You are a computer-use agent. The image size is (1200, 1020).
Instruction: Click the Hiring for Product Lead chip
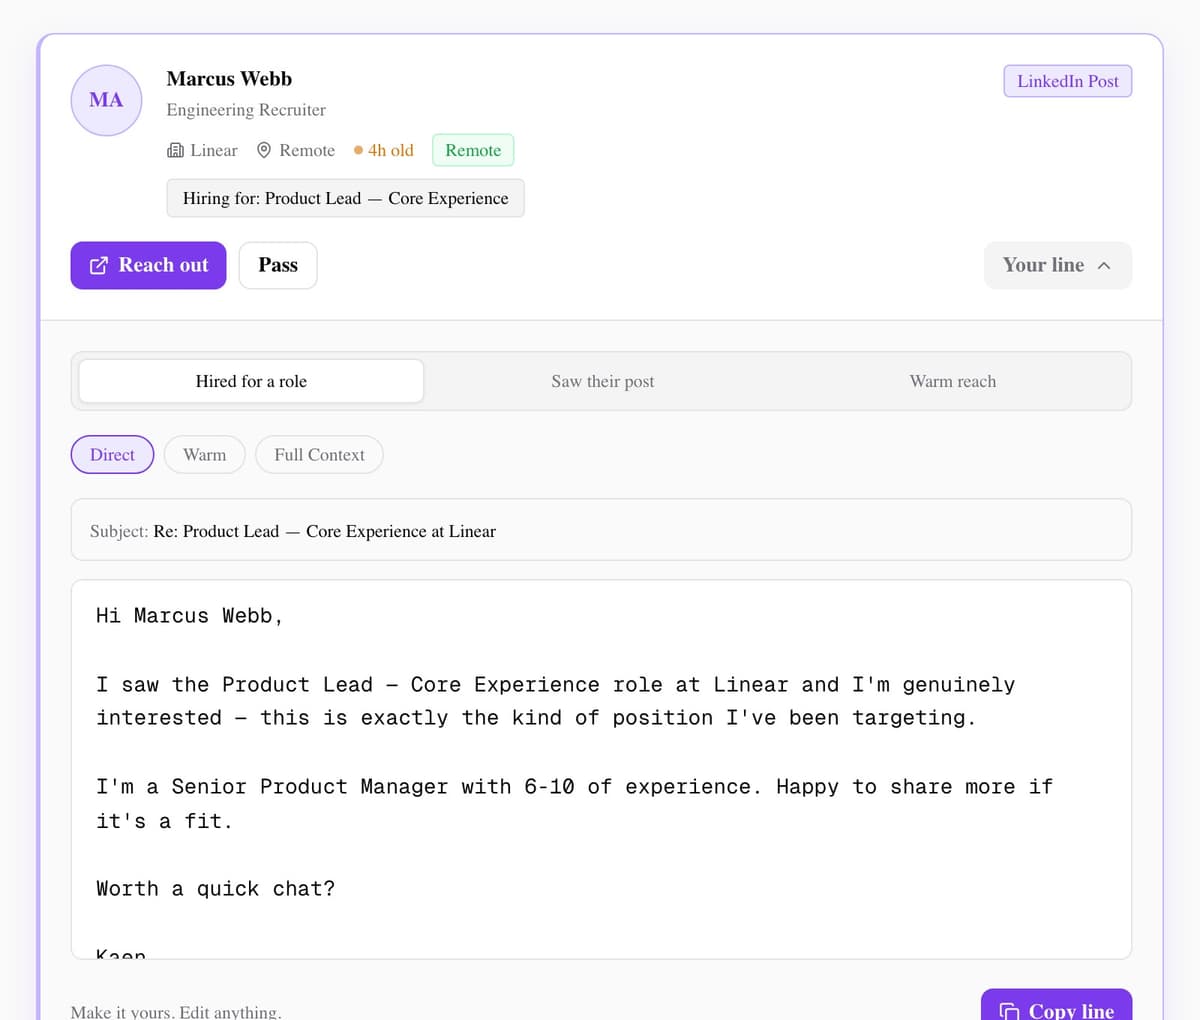pos(345,198)
